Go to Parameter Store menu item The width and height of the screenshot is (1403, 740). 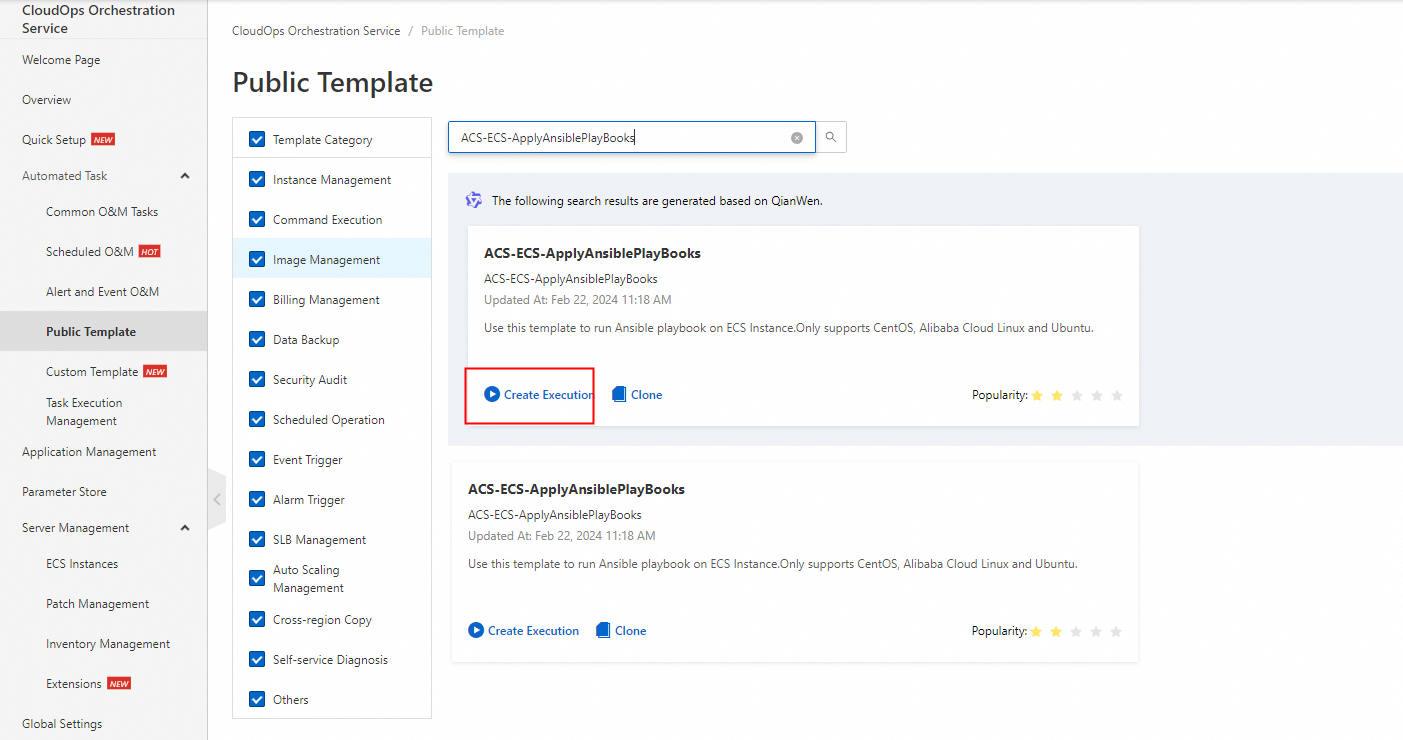click(64, 492)
